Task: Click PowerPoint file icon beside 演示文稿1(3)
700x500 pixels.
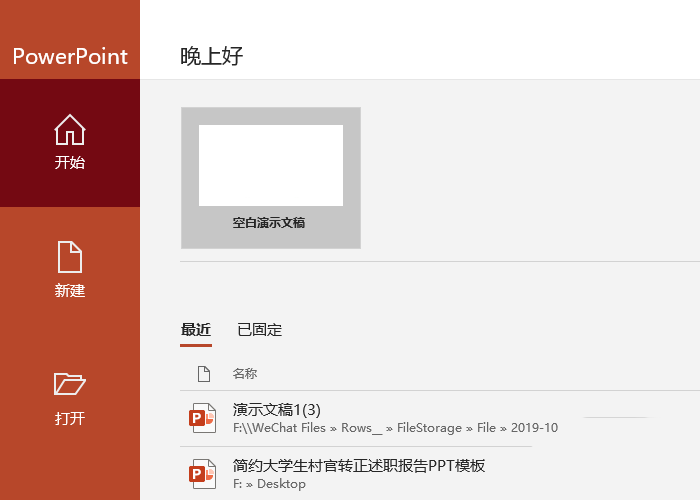Action: click(x=203, y=418)
